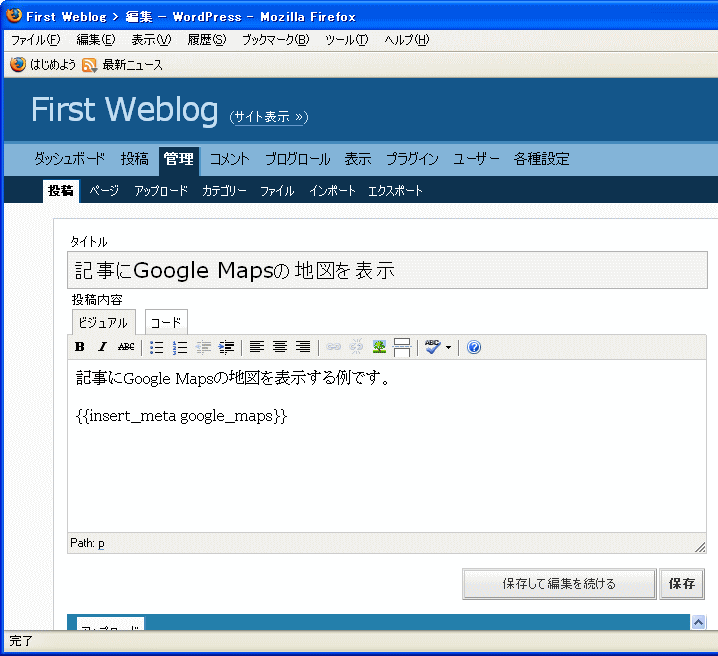
Task: Open the ユーザー section
Action: tap(476, 159)
